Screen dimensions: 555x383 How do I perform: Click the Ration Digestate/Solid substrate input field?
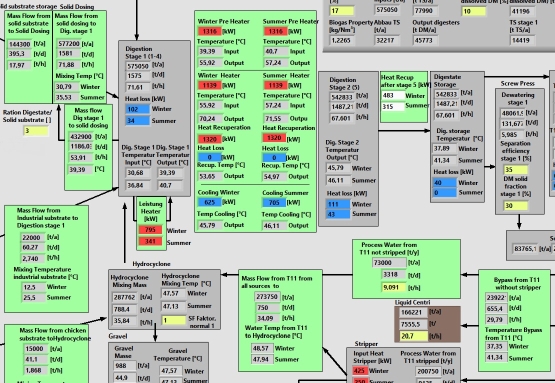[36, 131]
